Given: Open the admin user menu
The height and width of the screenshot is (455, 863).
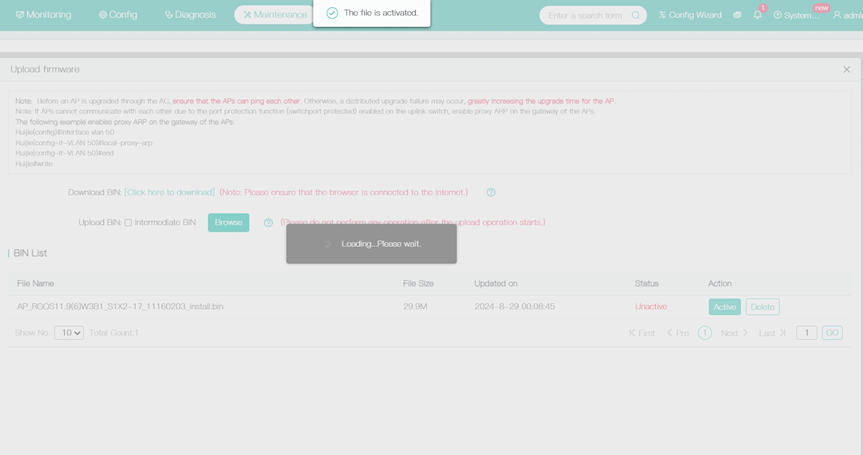Looking at the screenshot, I should pos(848,15).
